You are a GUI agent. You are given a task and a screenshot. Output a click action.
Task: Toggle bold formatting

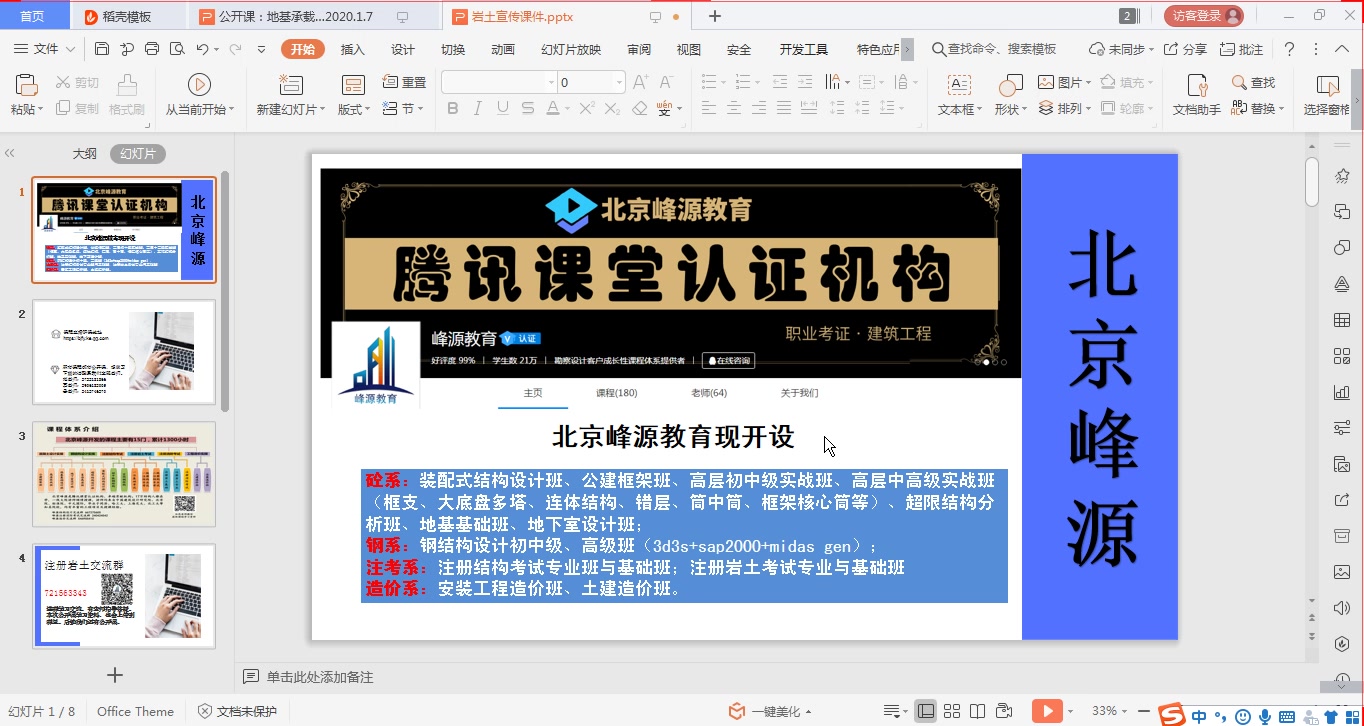point(452,108)
